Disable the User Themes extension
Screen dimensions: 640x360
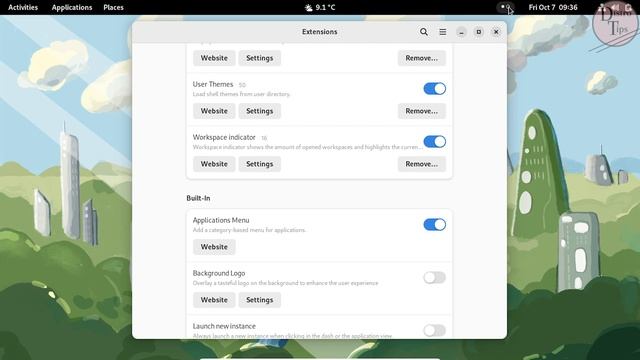434,89
